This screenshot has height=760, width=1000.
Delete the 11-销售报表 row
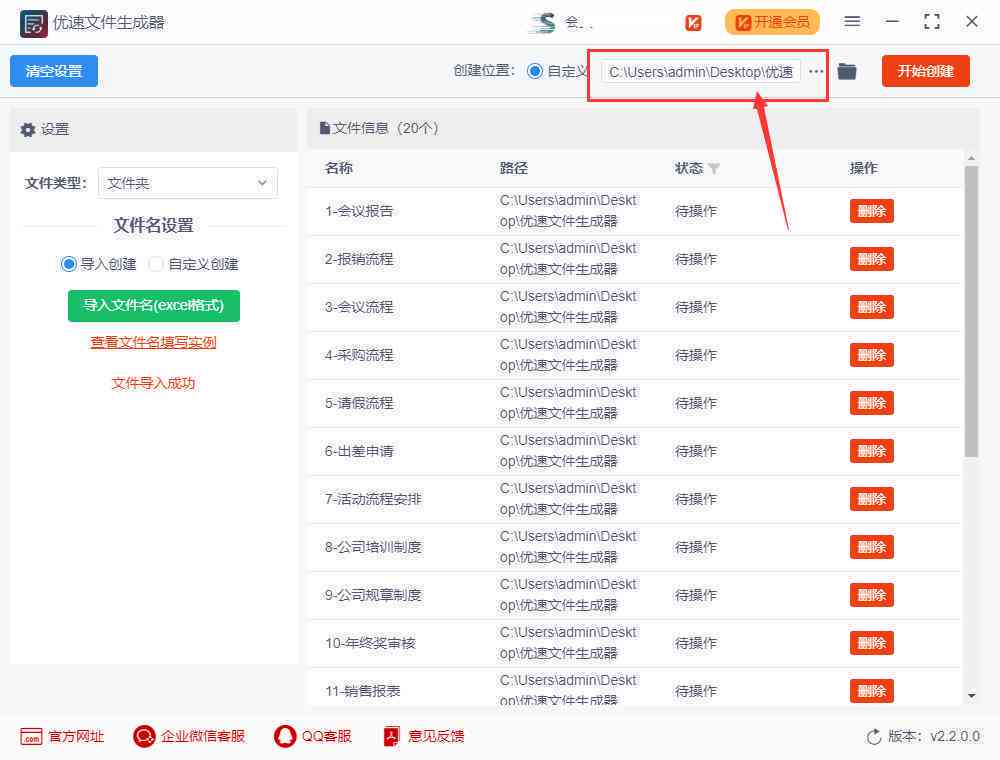(871, 691)
